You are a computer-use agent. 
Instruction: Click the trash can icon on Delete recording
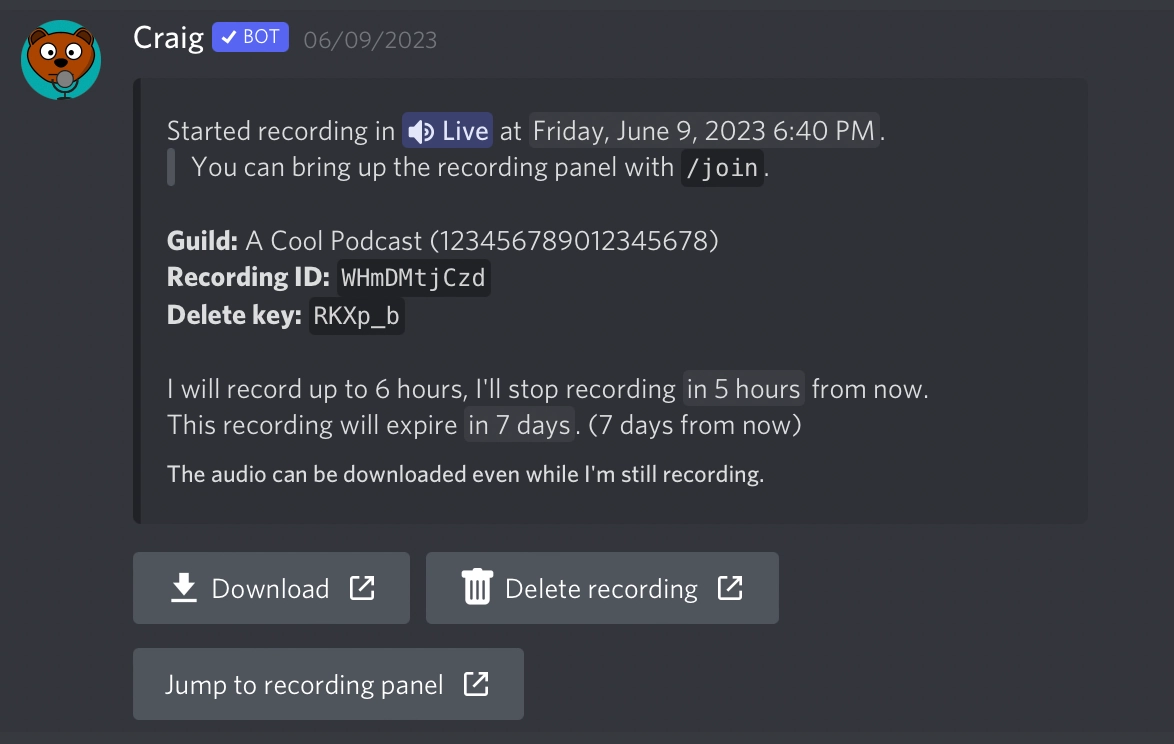pyautogui.click(x=477, y=588)
